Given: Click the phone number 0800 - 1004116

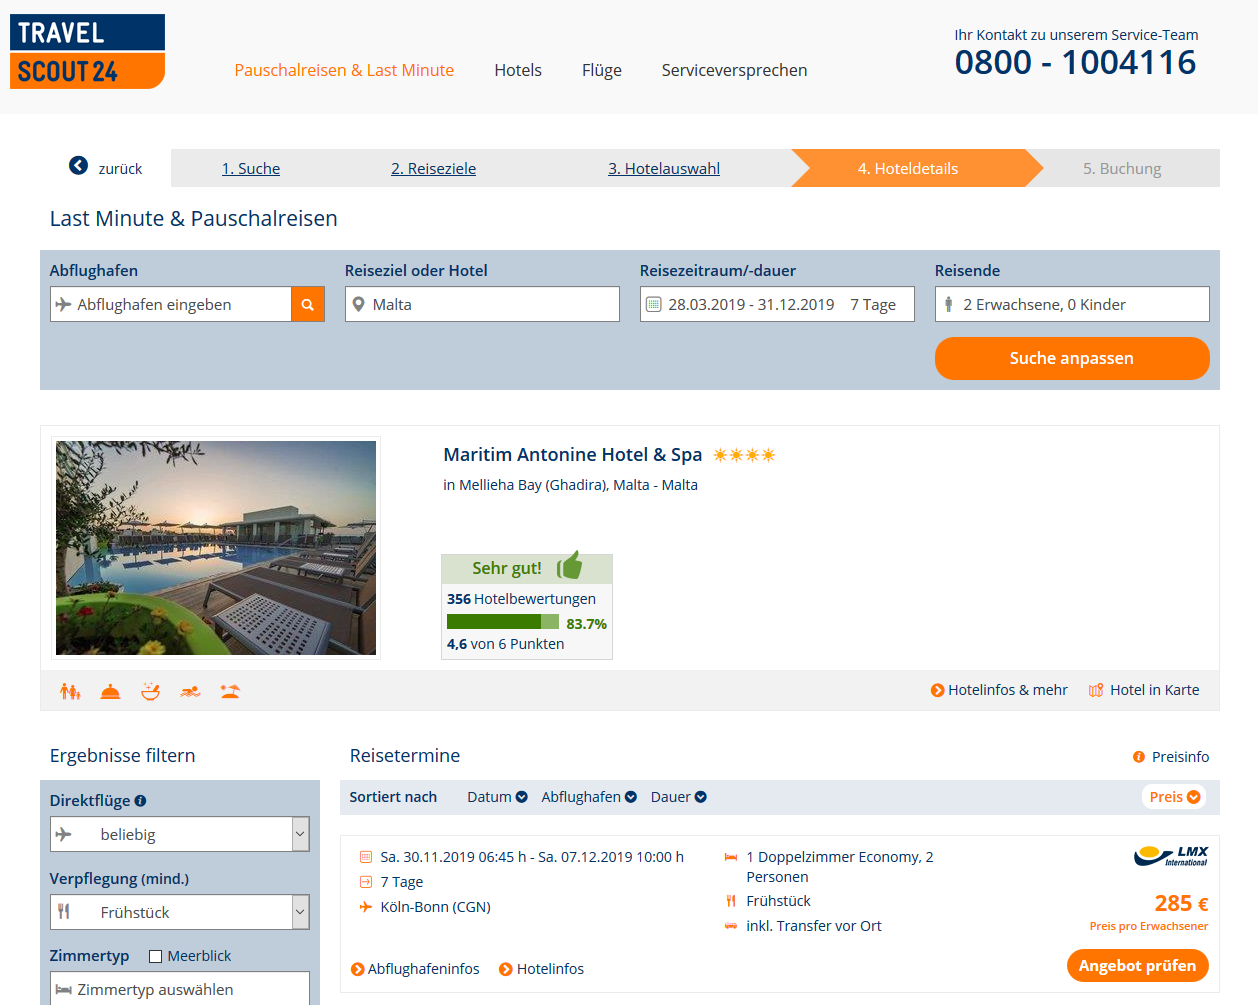Looking at the screenshot, I should pos(1076,62).
